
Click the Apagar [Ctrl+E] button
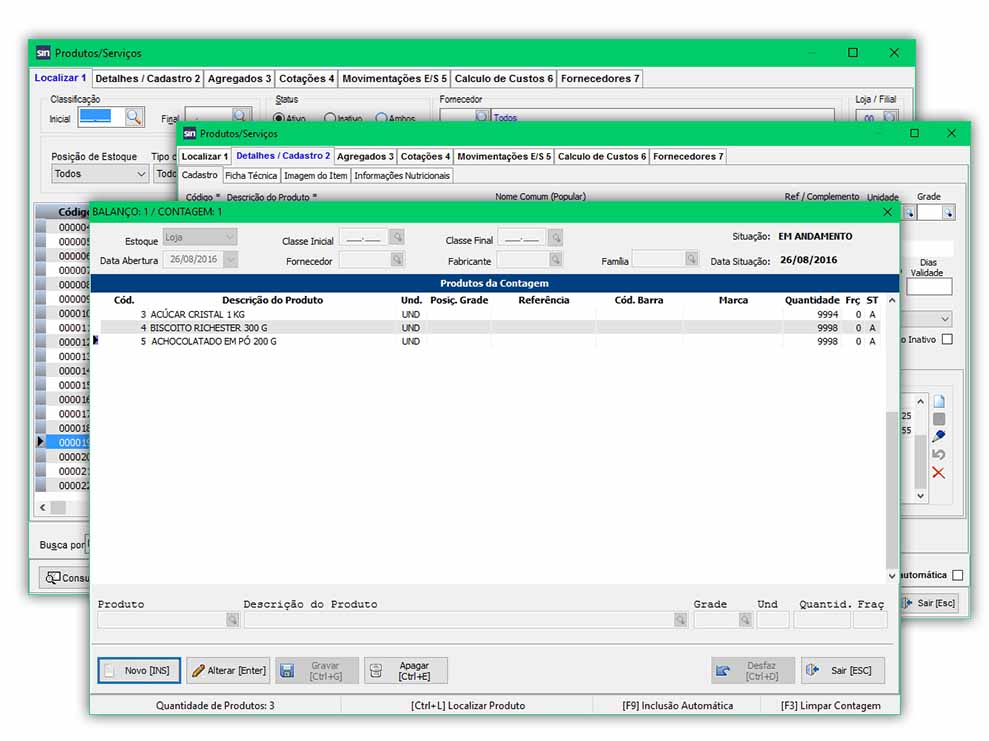406,670
